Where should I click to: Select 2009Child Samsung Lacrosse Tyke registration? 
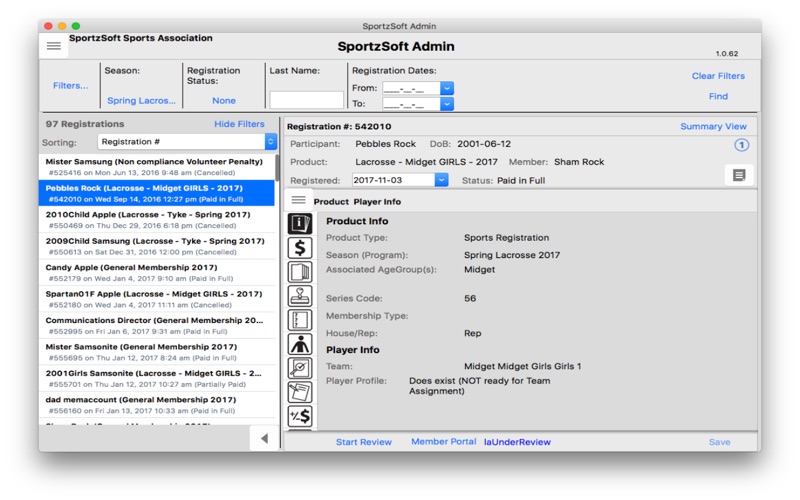point(157,246)
